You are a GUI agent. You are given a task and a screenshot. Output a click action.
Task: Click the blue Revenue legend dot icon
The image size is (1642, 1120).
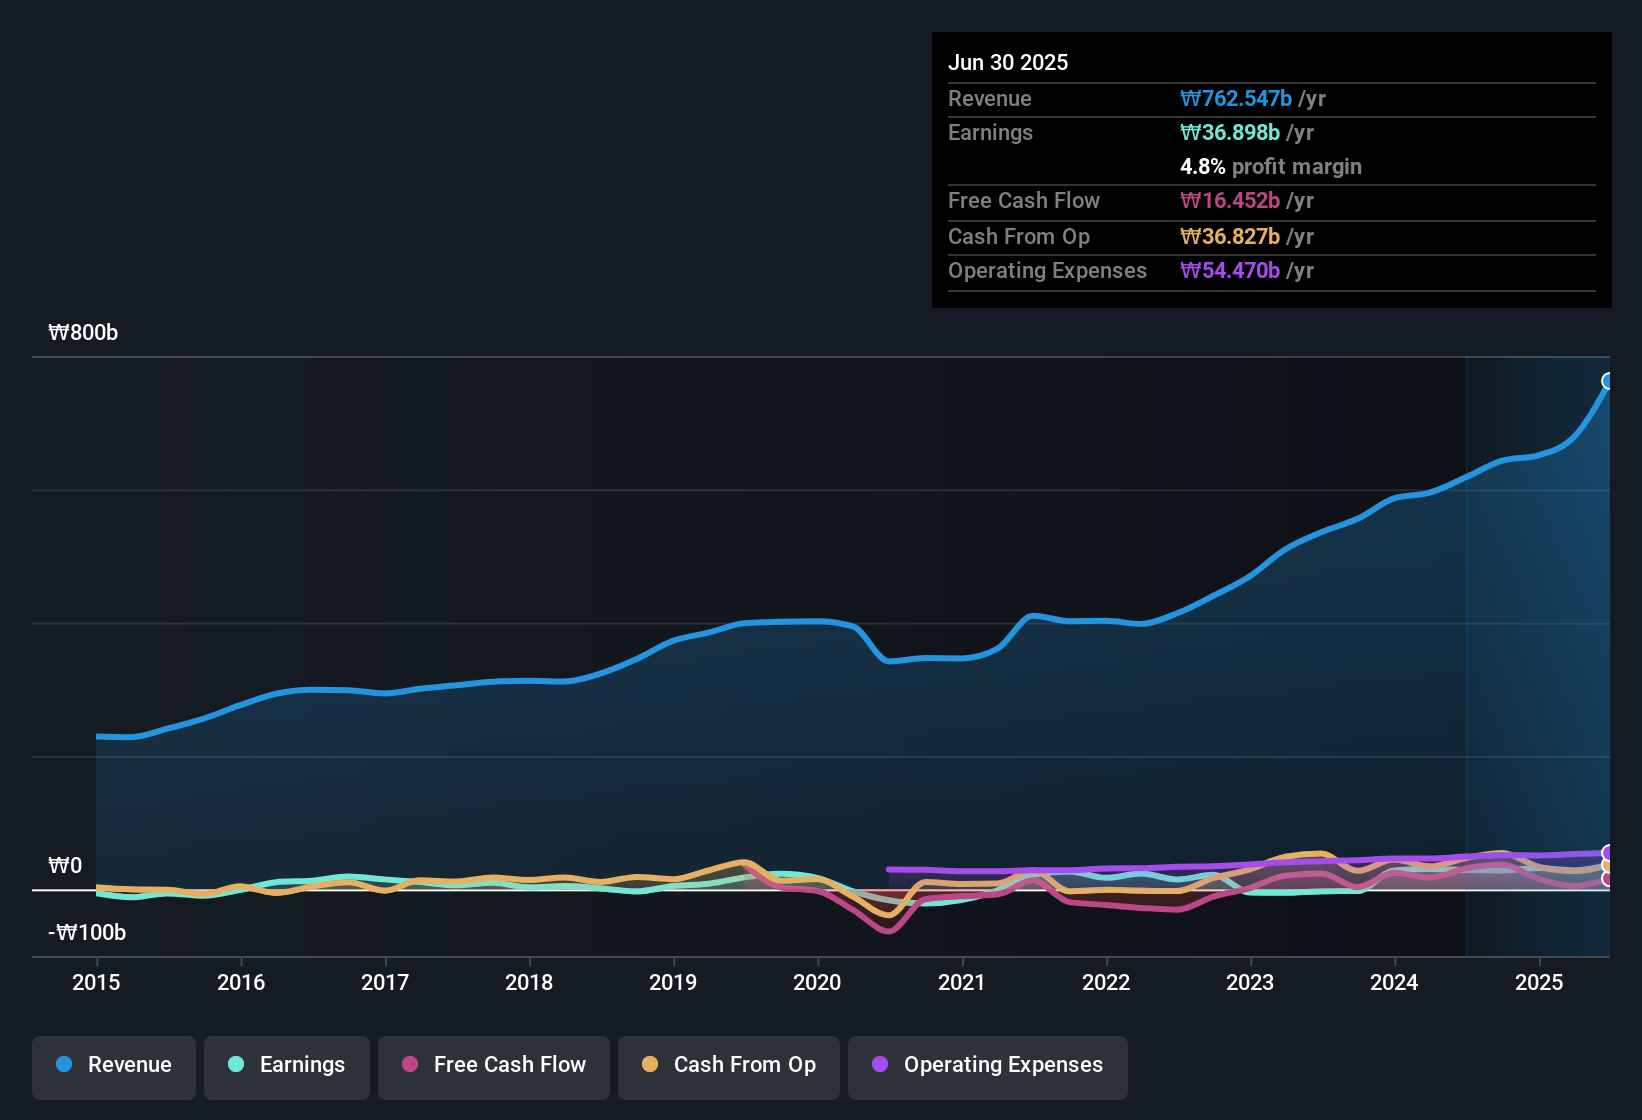point(63,1065)
